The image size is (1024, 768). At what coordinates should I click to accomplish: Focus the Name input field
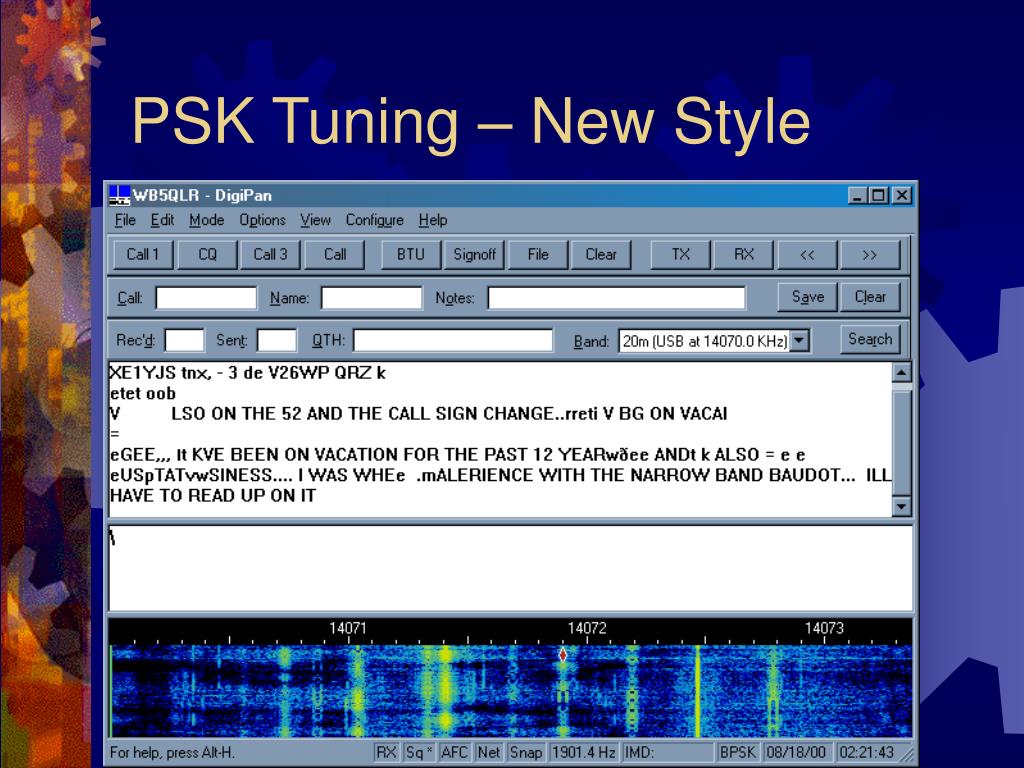[x=372, y=298]
